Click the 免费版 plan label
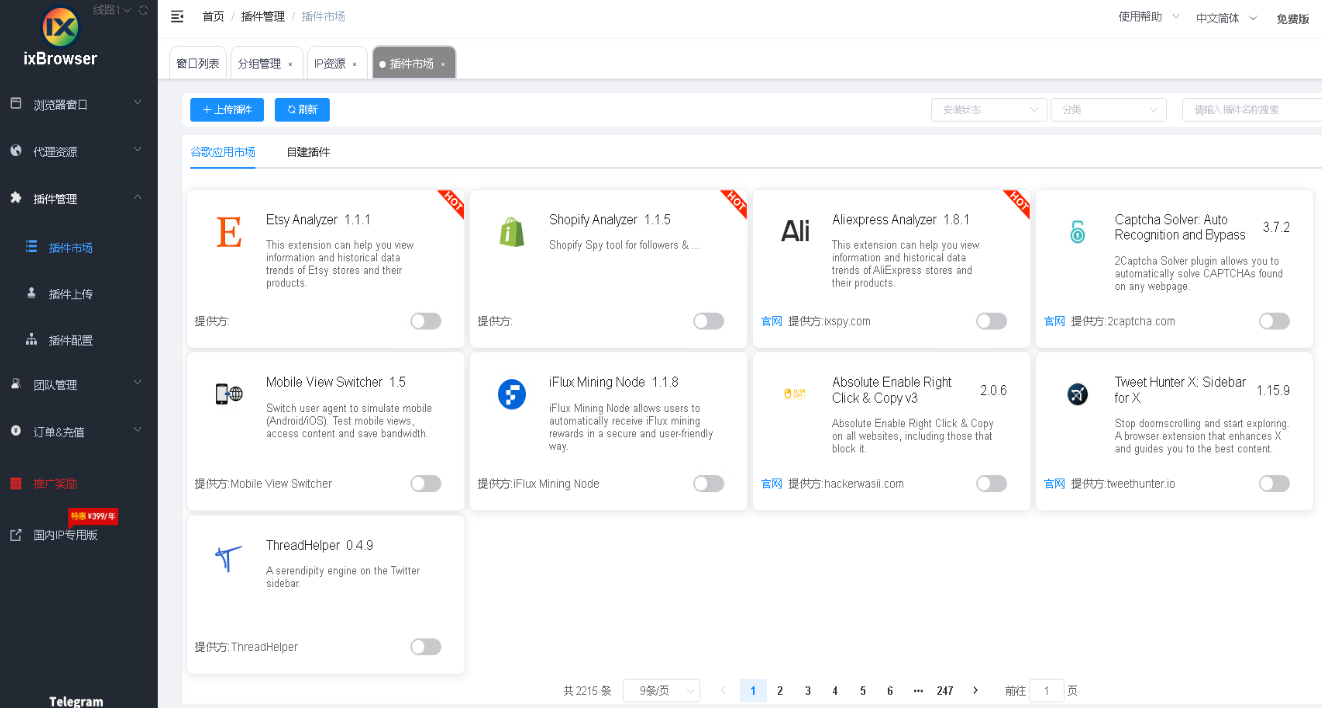The height and width of the screenshot is (708, 1322). pyautogui.click(x=1293, y=18)
